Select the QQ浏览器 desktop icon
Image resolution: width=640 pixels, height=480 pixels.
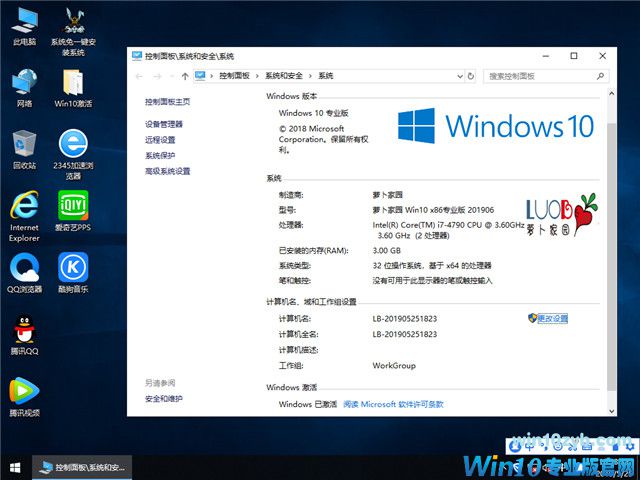[24, 273]
